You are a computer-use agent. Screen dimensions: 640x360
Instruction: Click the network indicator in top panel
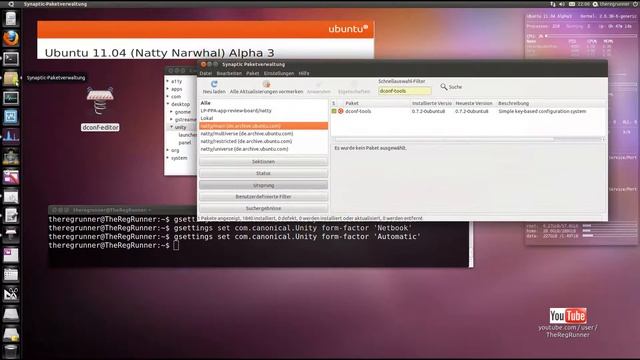(x=553, y=4)
